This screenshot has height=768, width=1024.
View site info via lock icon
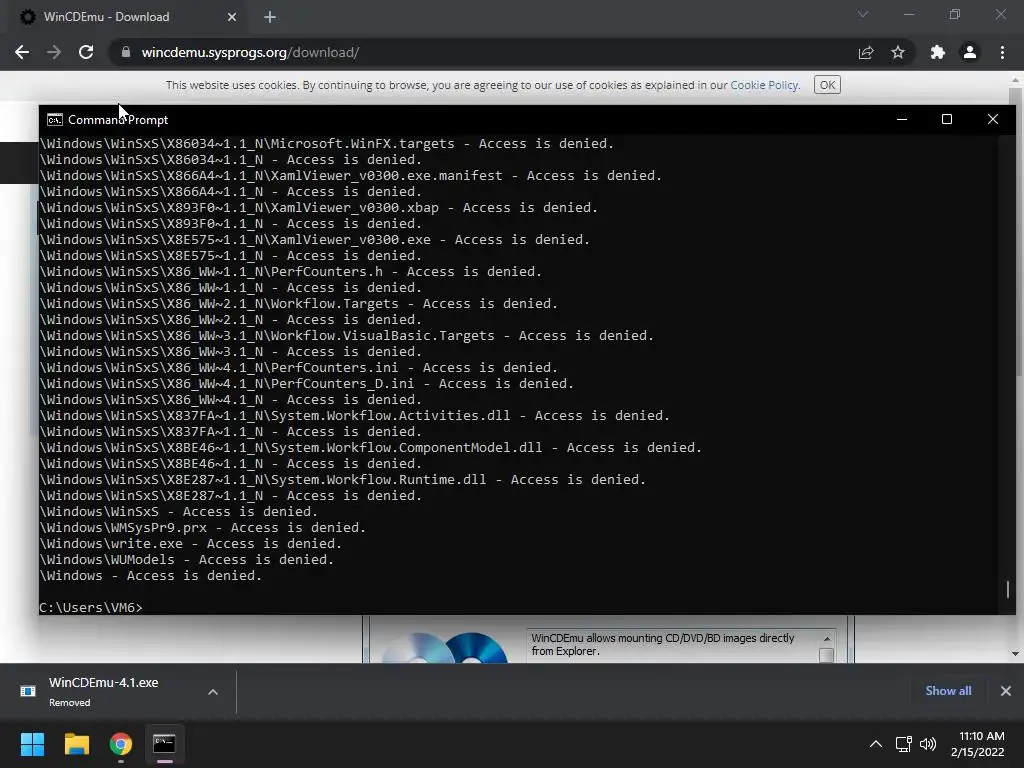click(x=125, y=52)
